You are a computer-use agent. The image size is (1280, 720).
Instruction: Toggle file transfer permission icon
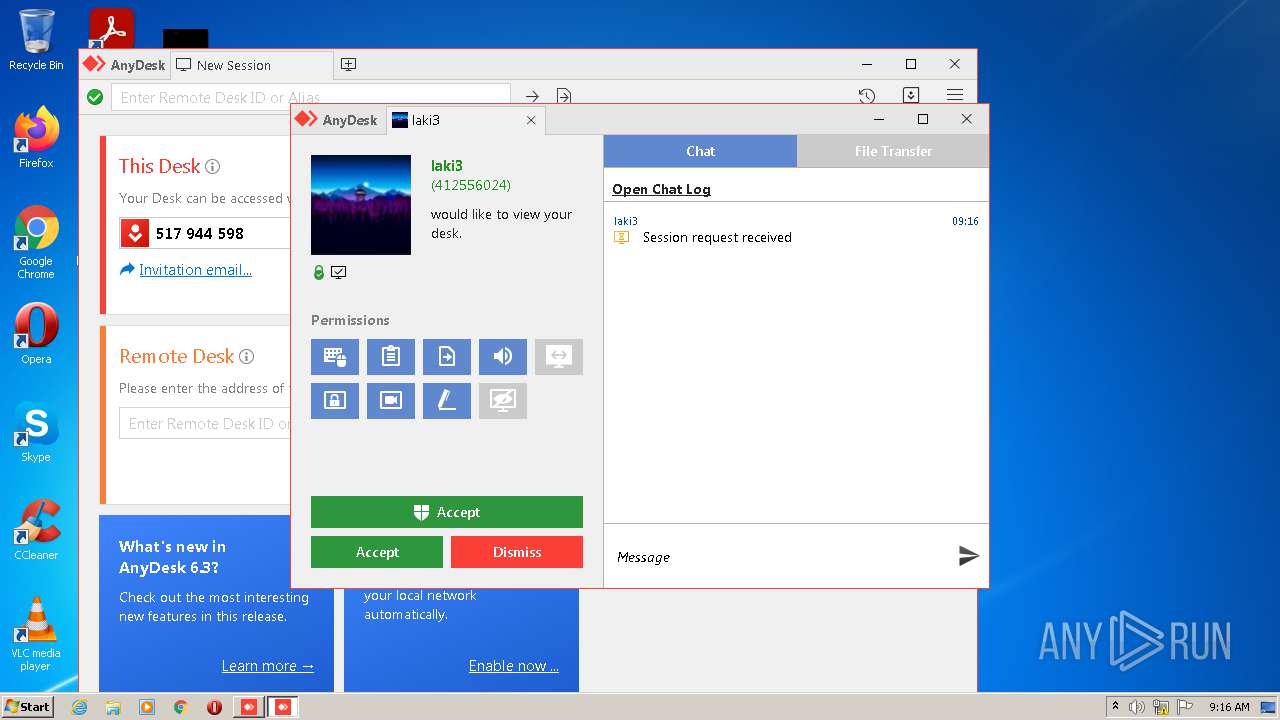pos(447,357)
